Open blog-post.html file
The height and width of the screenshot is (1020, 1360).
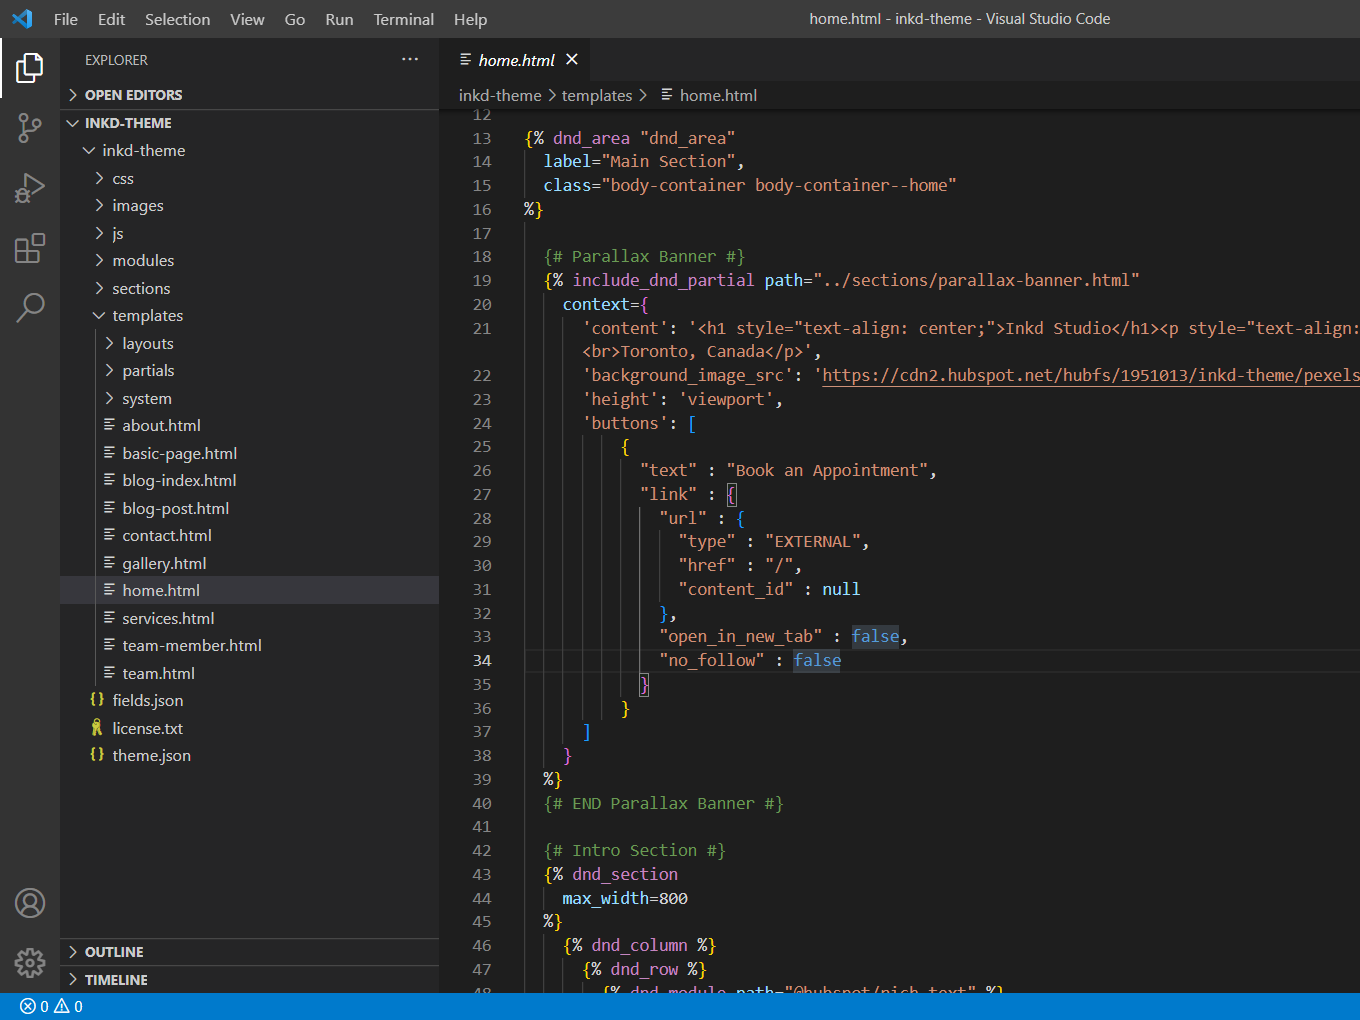pos(250,508)
